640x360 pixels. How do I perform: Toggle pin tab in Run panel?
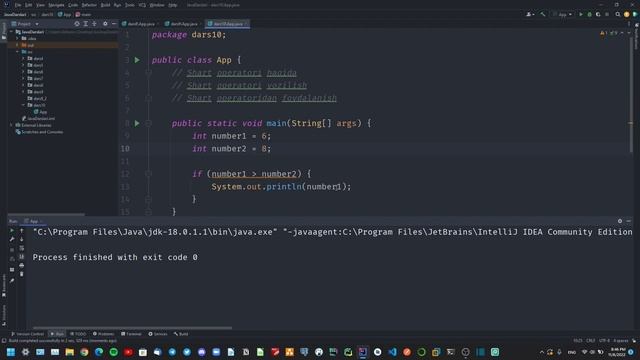point(12,280)
